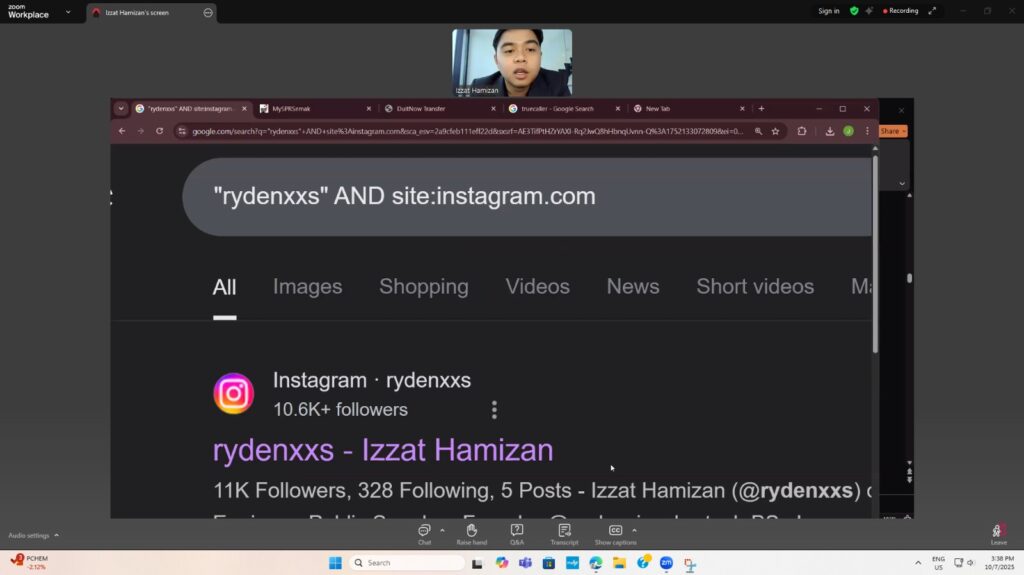Go forward in the browser

coord(140,131)
